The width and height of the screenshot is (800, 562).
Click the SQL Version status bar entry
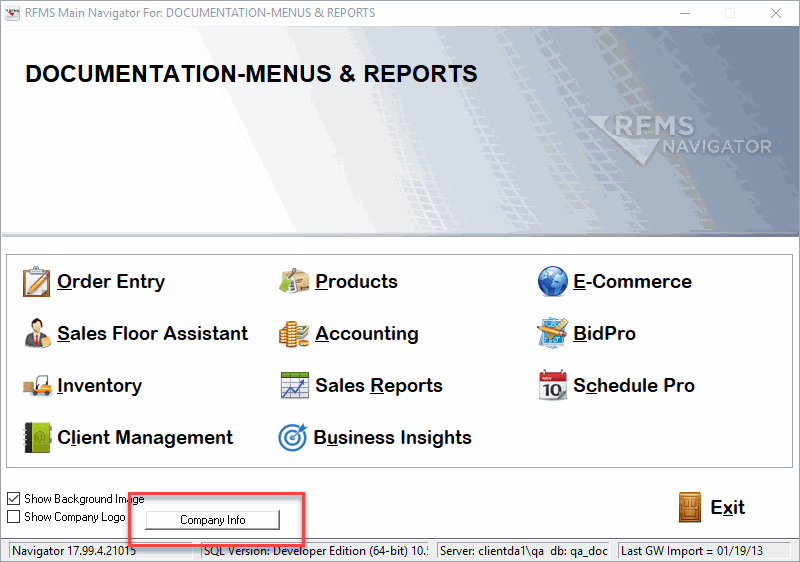click(315, 551)
